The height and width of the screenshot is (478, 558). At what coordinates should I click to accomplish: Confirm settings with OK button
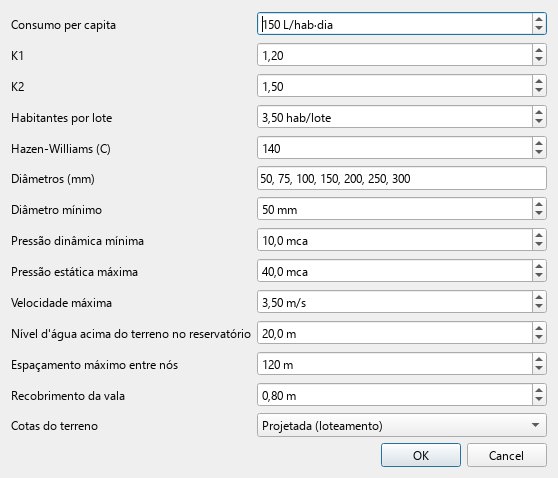click(421, 455)
